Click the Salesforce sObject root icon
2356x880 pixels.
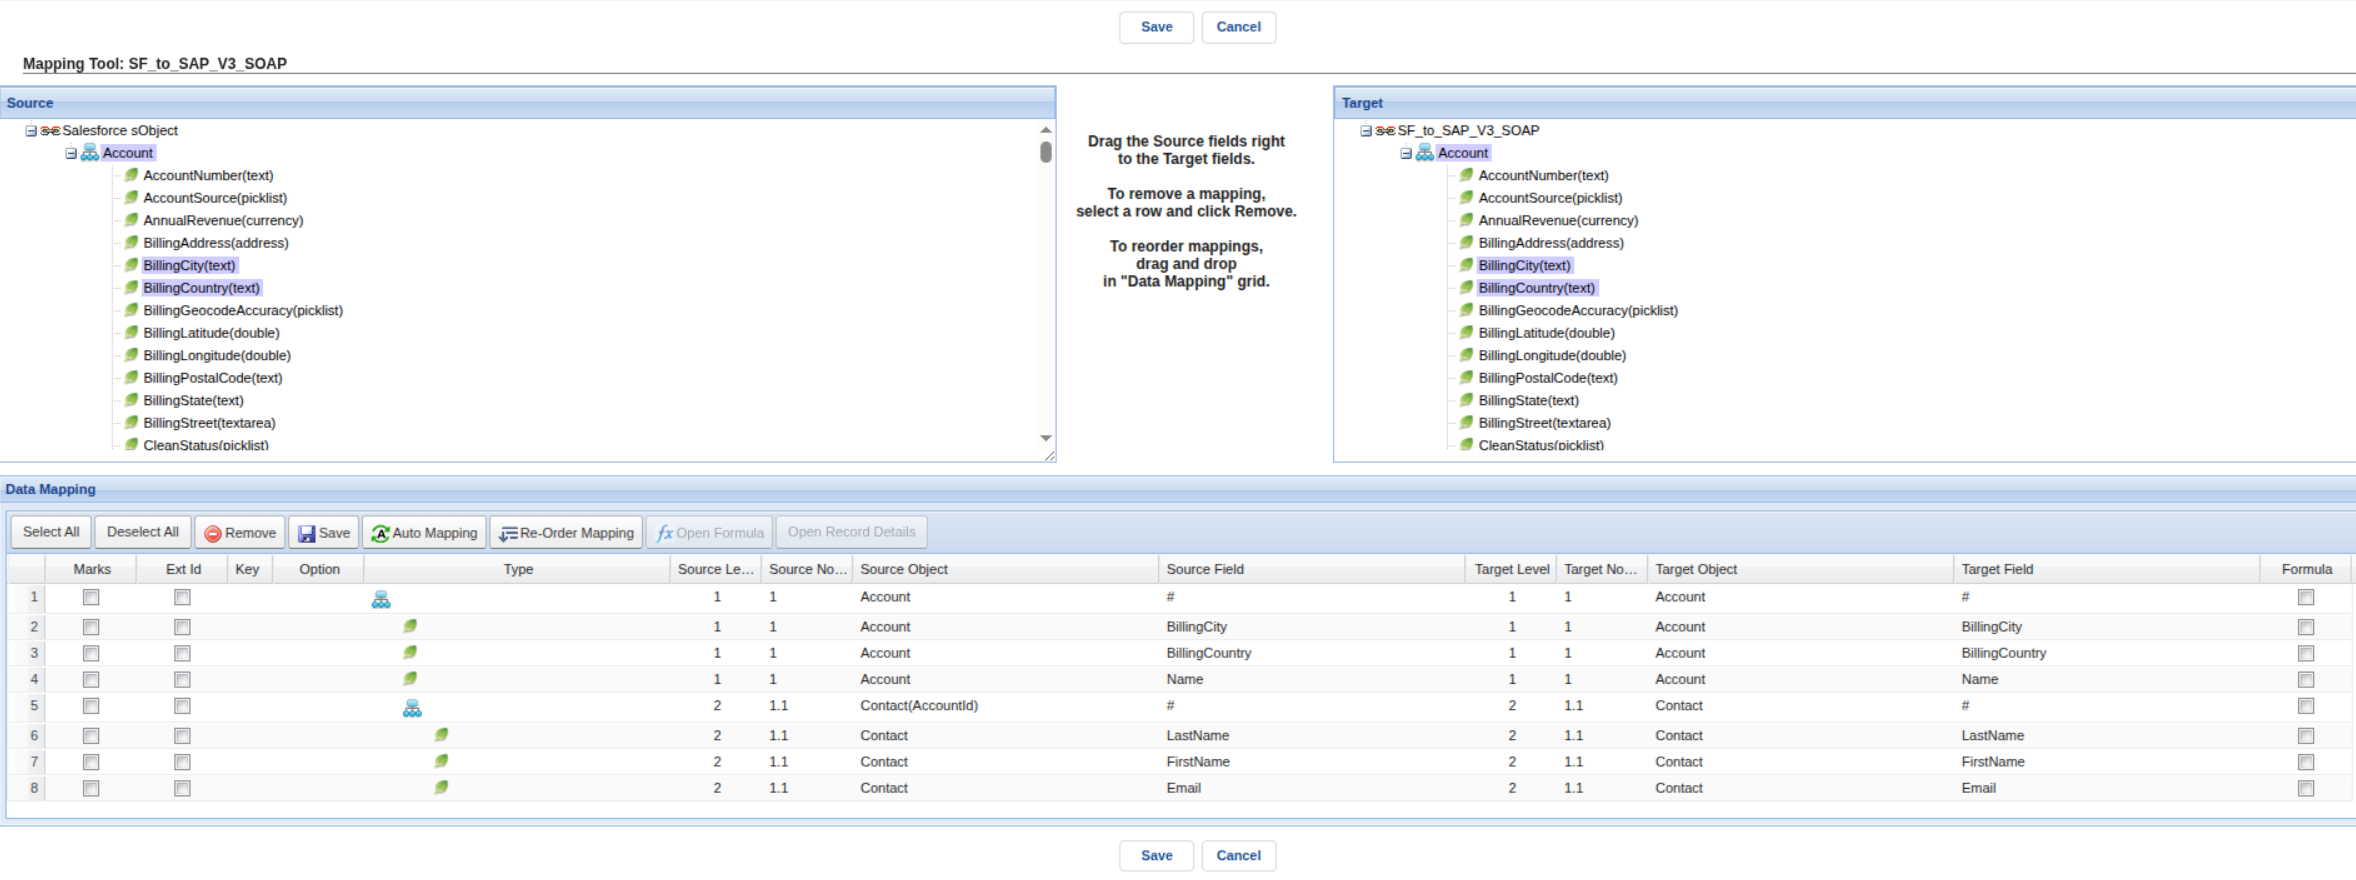point(50,131)
